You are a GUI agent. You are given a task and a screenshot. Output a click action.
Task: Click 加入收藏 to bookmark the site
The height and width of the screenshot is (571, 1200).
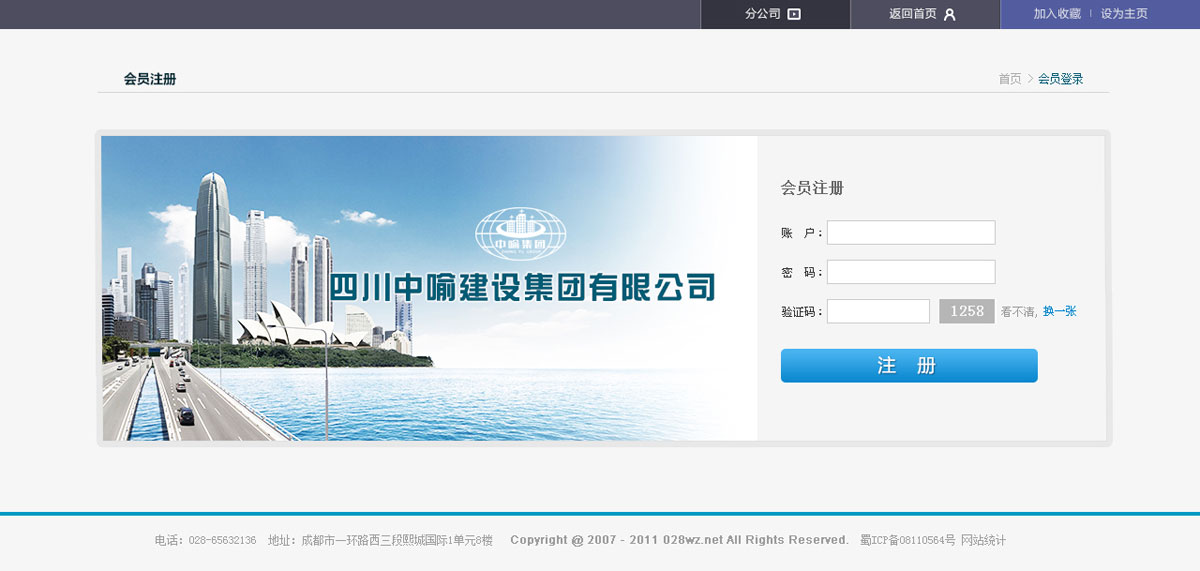[x=1057, y=14]
